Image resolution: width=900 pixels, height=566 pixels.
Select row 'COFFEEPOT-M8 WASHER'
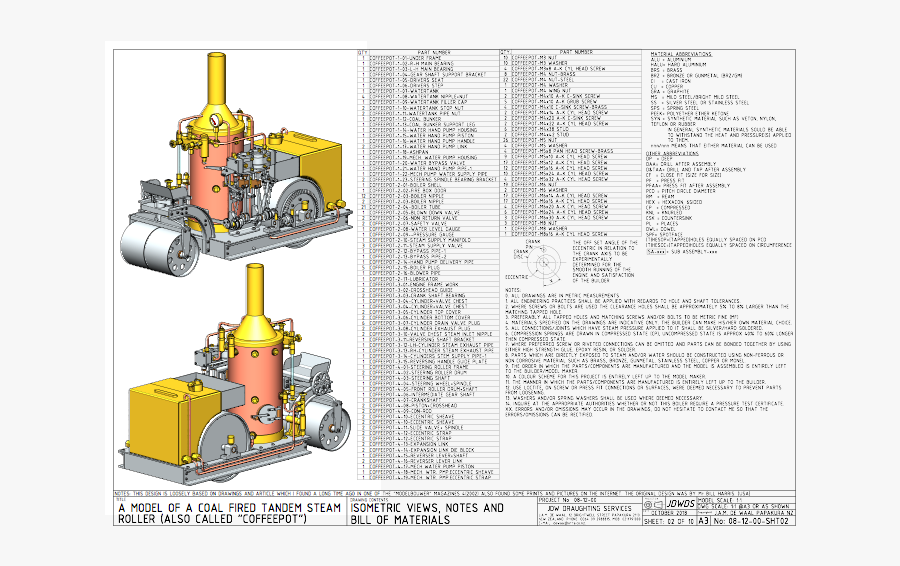tap(571, 228)
